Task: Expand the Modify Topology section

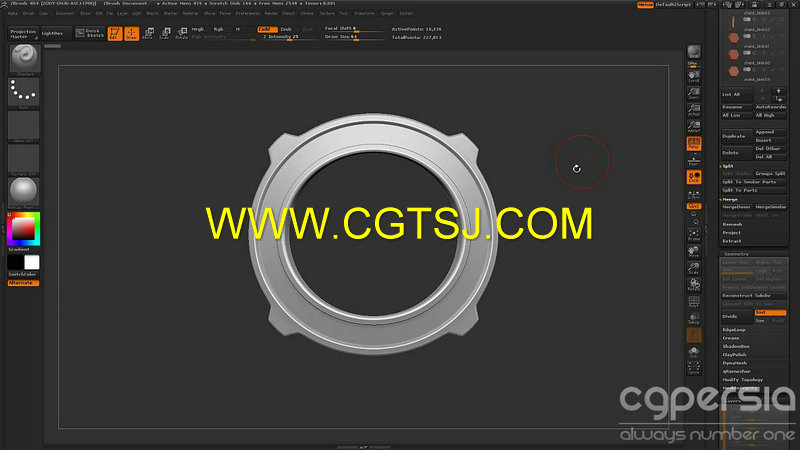Action: pos(742,380)
